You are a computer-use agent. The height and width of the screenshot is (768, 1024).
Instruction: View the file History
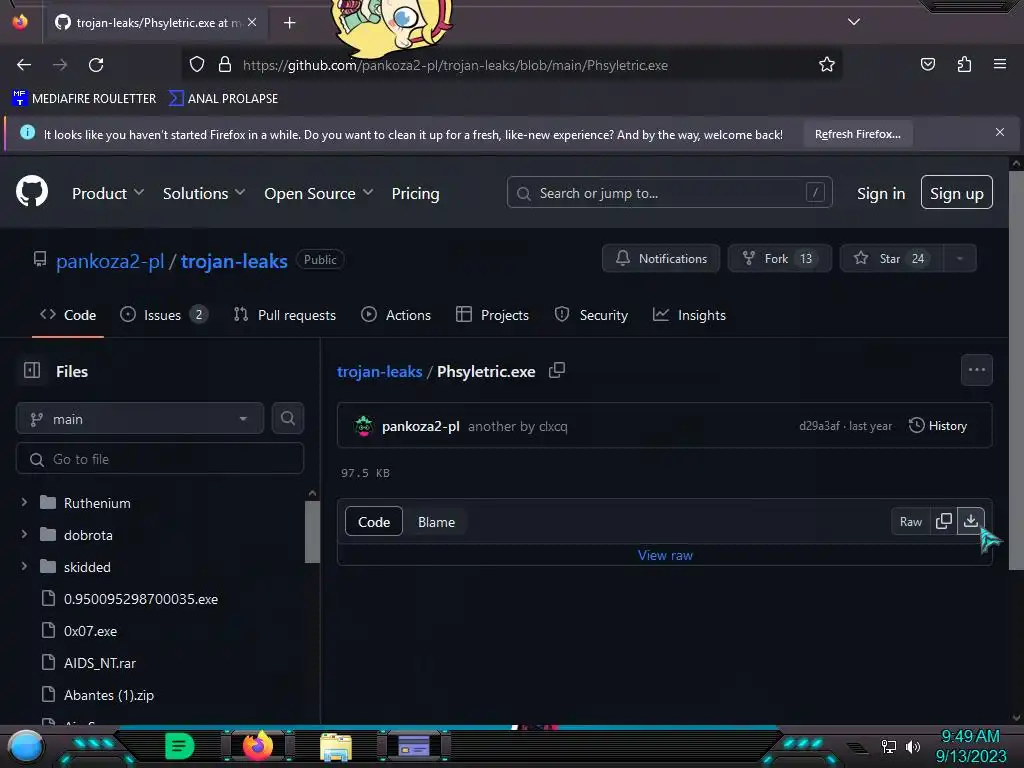(x=938, y=426)
